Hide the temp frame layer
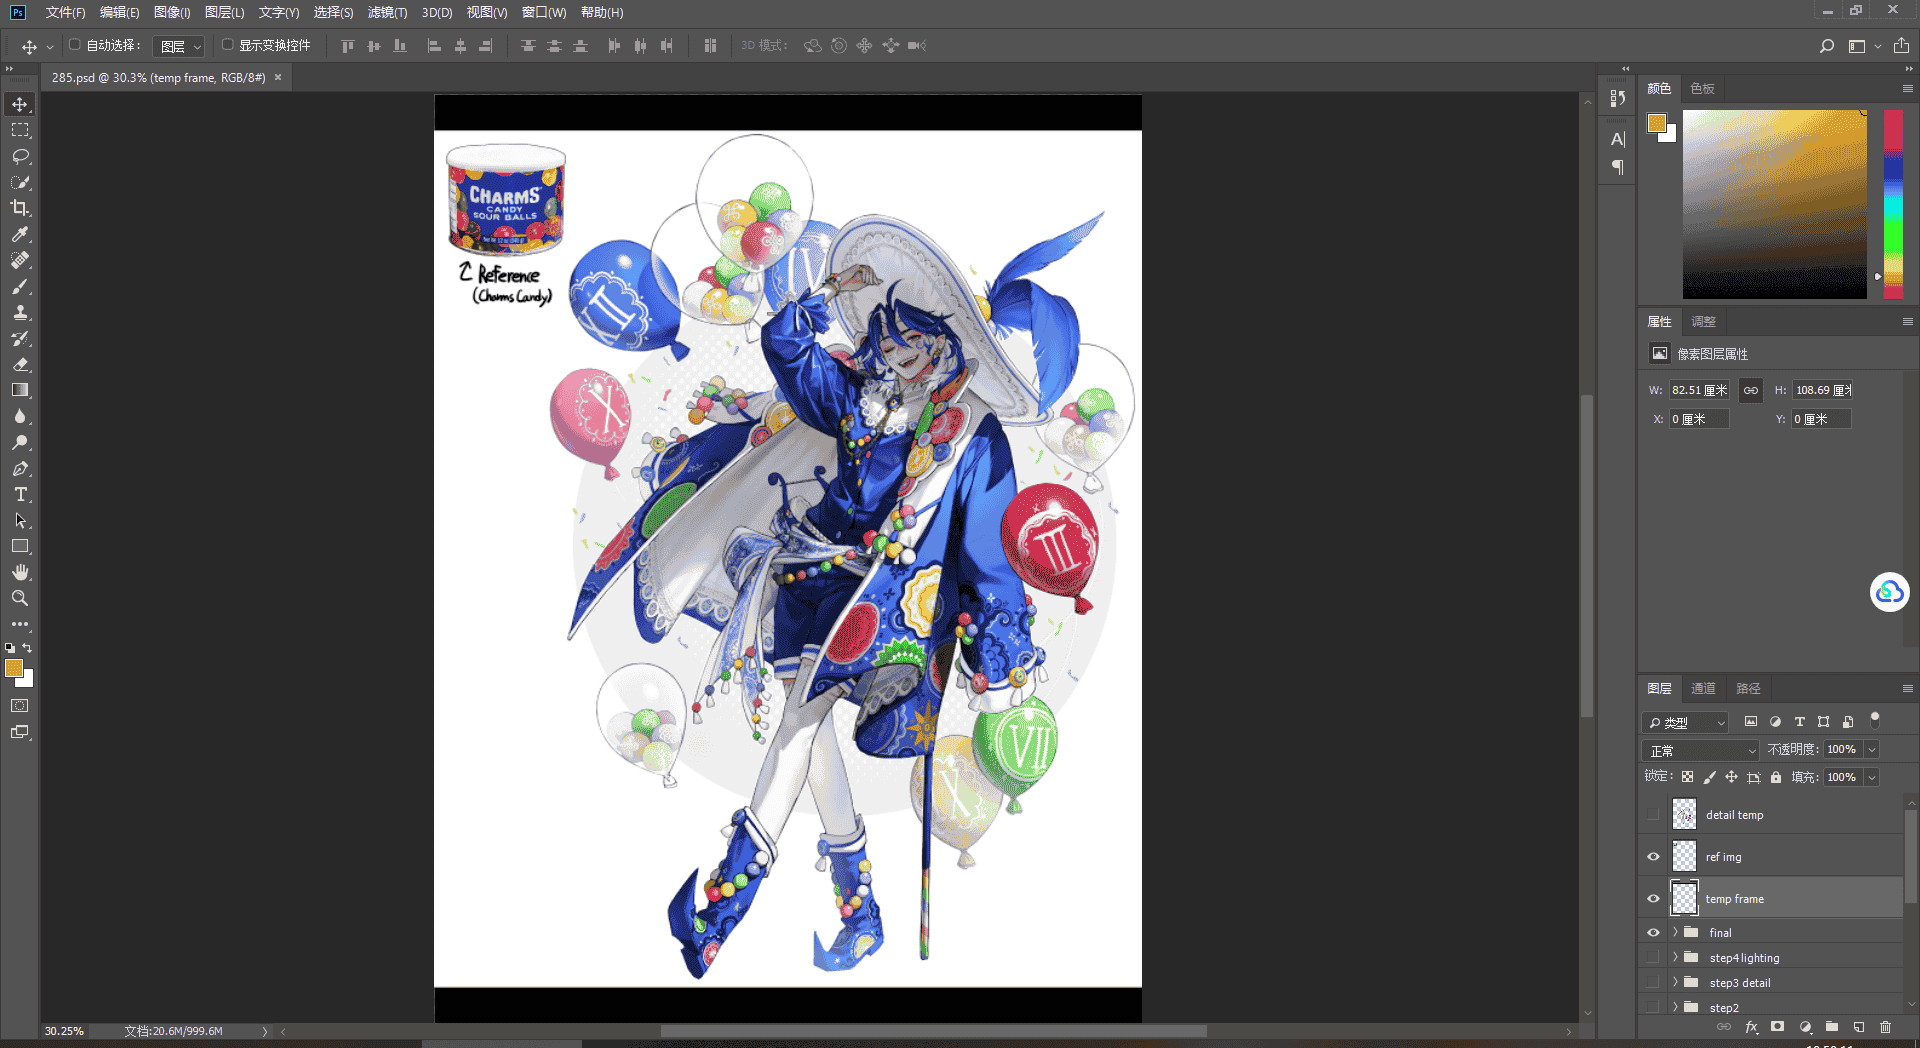This screenshot has height=1048, width=1920. (1653, 899)
